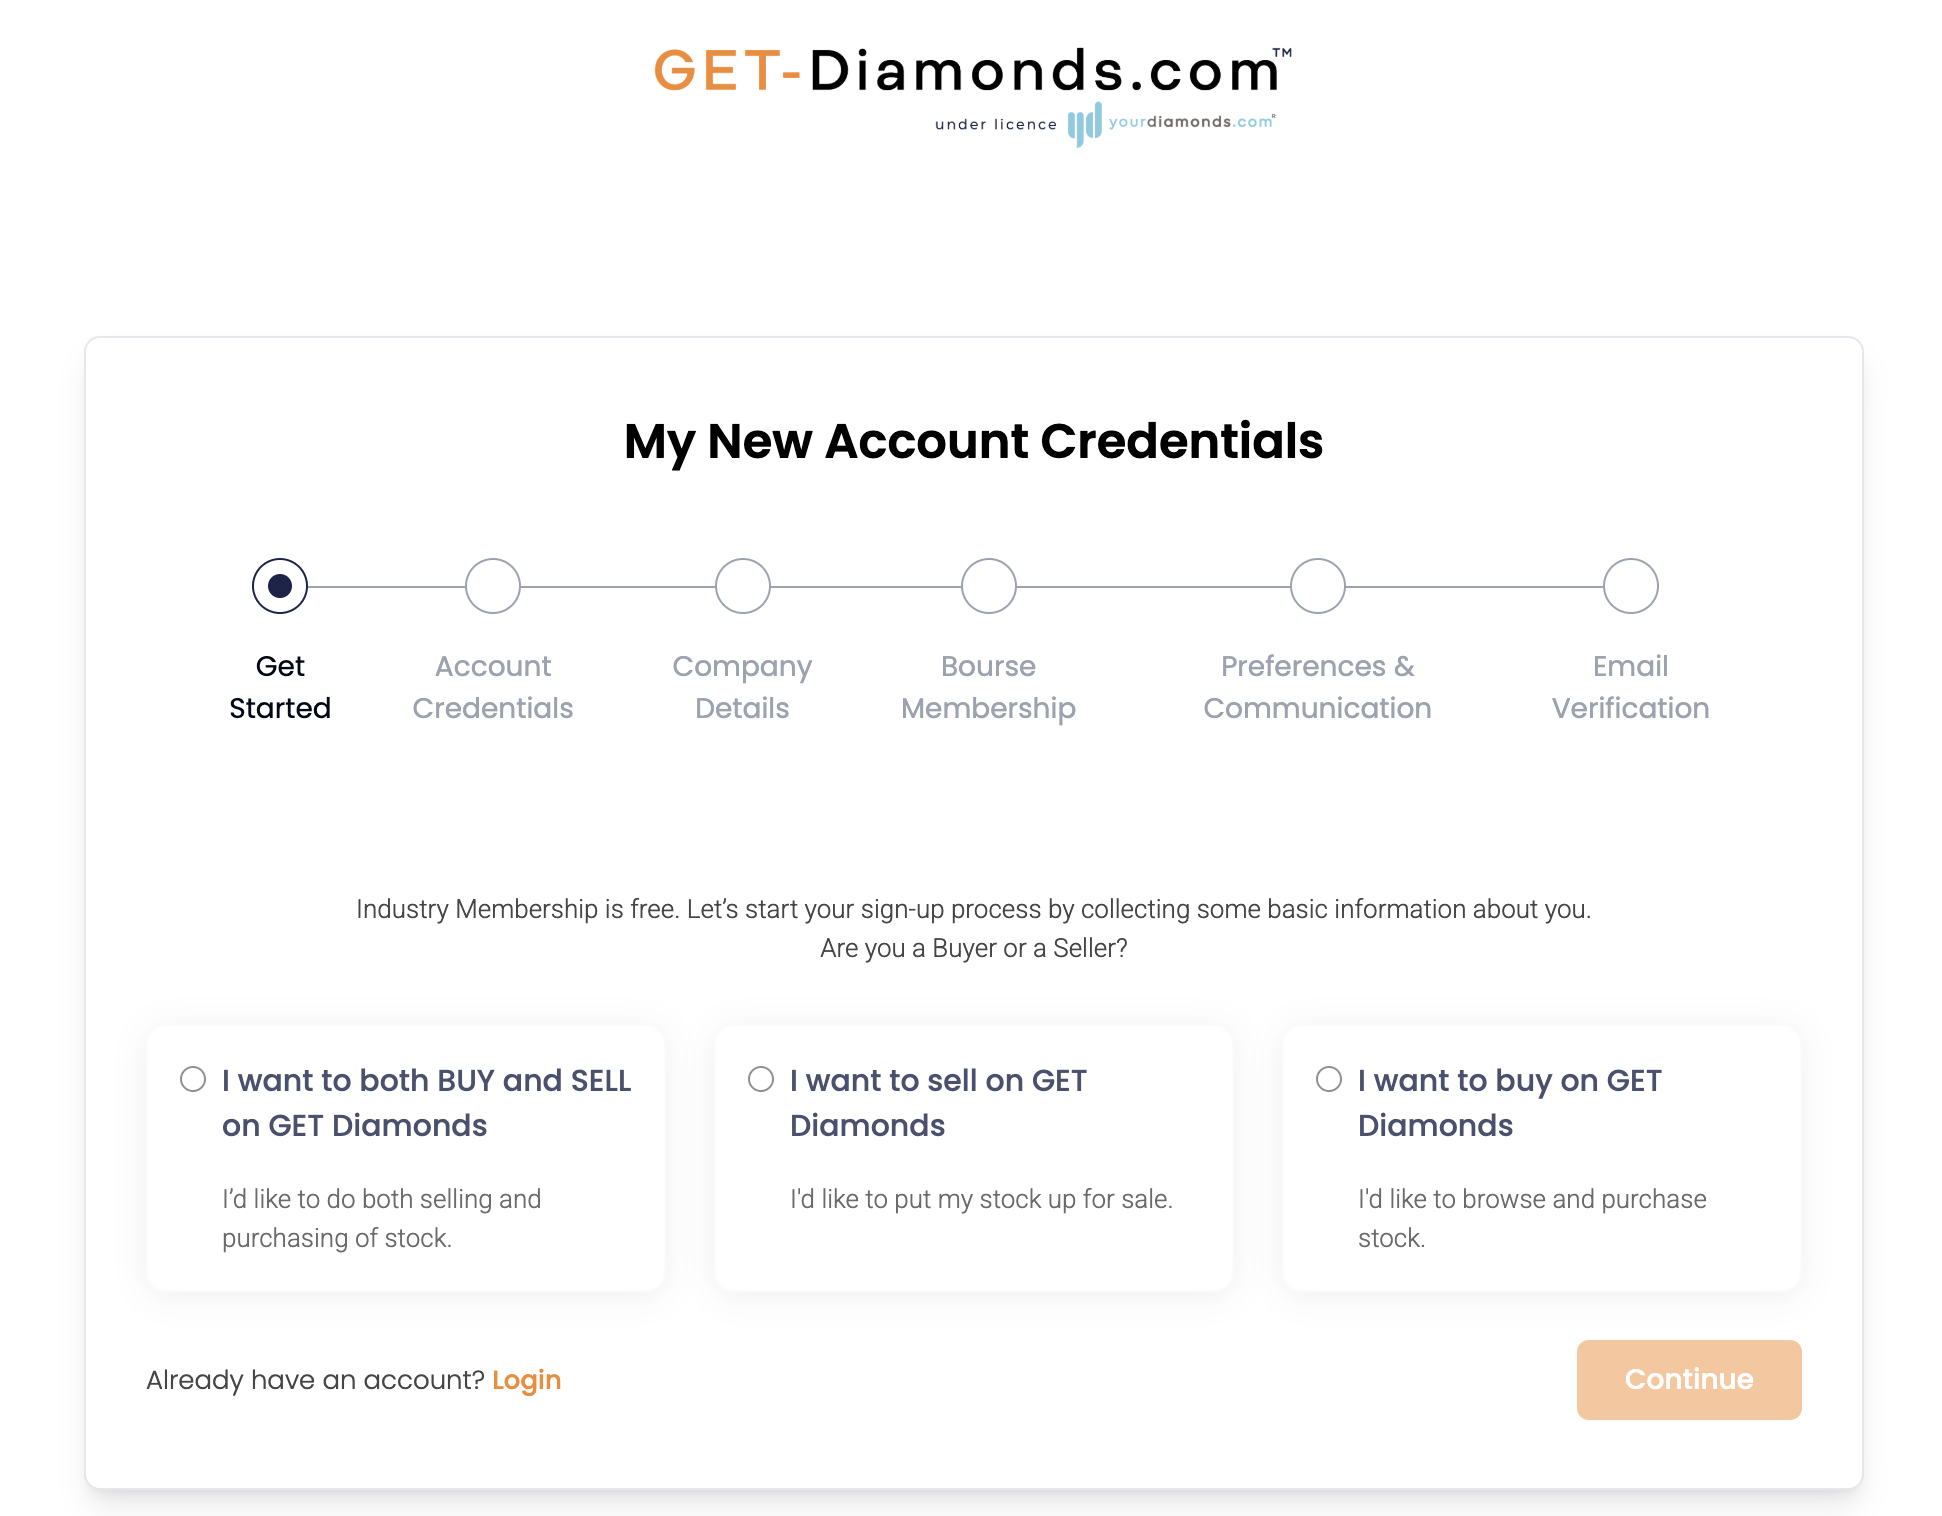Click the Account Credentials step circle
1942x1516 pixels.
493,586
